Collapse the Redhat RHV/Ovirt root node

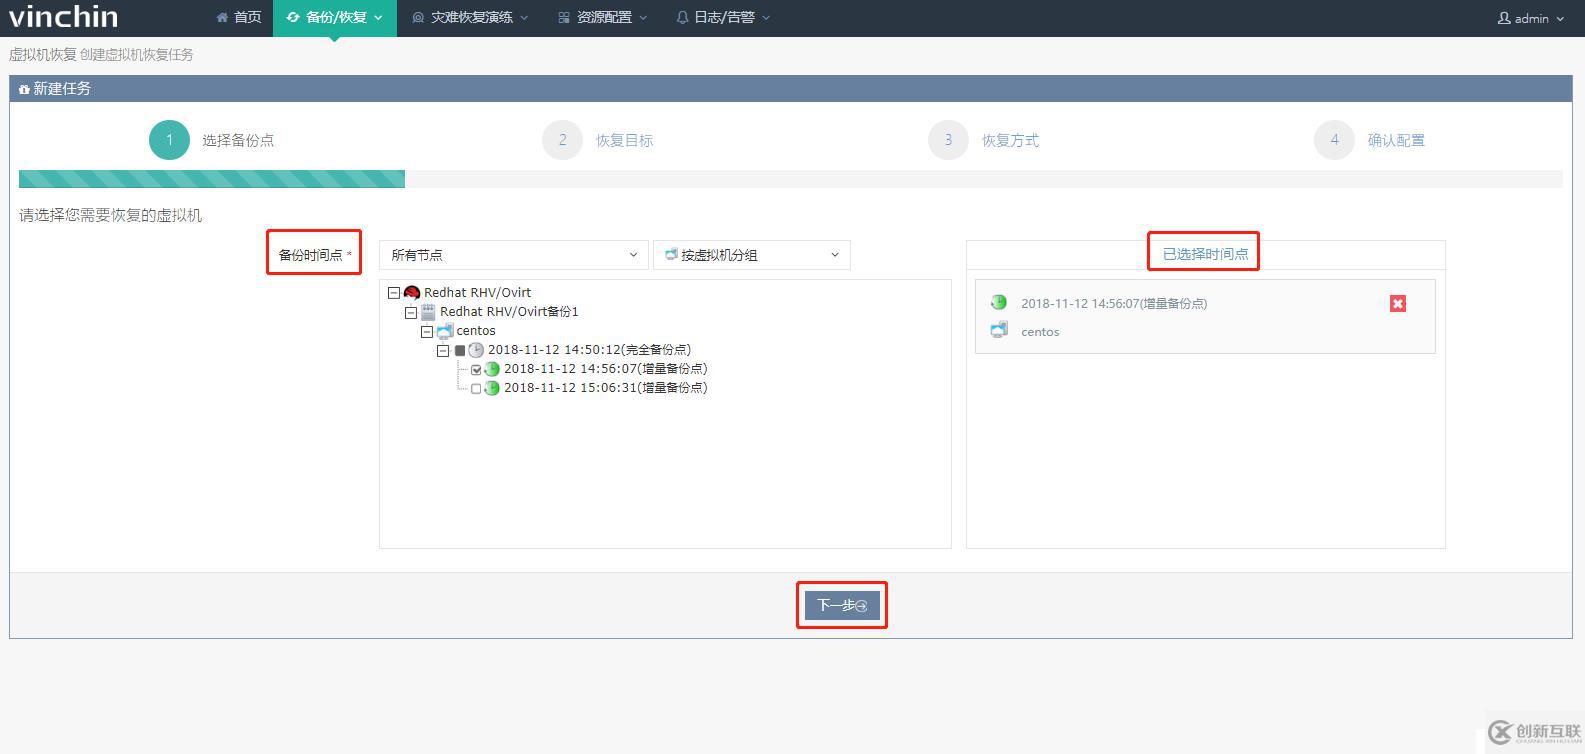[x=394, y=293]
